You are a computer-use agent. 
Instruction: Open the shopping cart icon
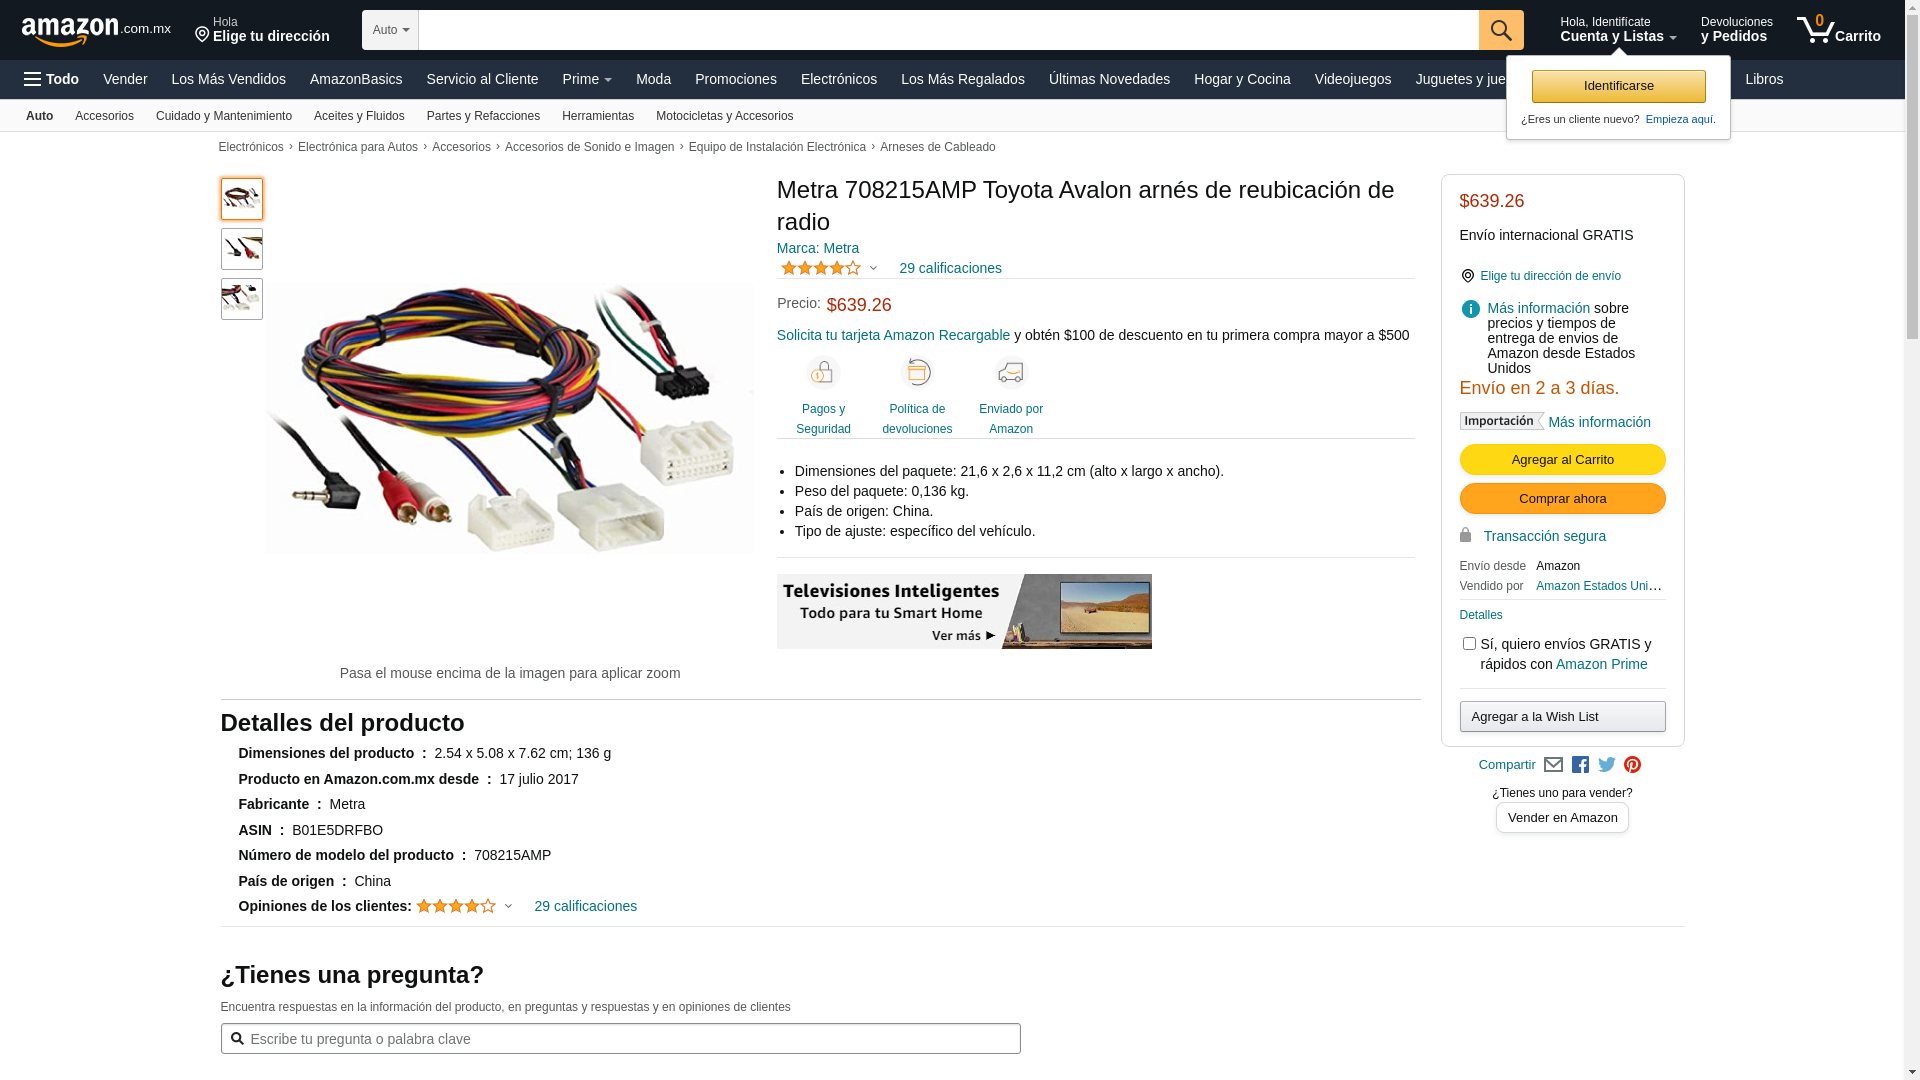point(1838,30)
